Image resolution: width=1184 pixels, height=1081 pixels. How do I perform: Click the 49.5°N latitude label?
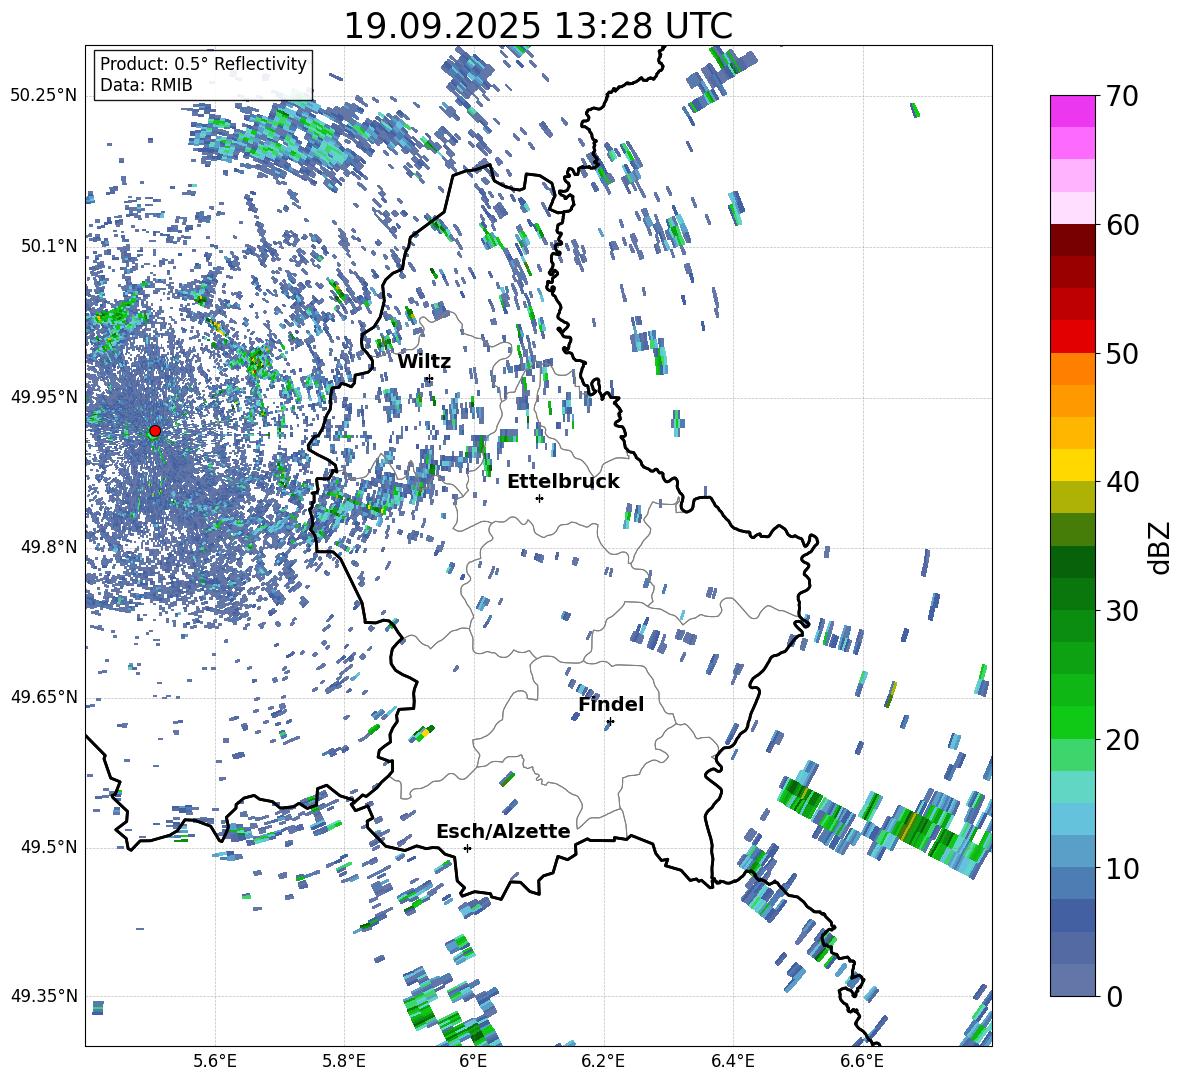tap(48, 847)
